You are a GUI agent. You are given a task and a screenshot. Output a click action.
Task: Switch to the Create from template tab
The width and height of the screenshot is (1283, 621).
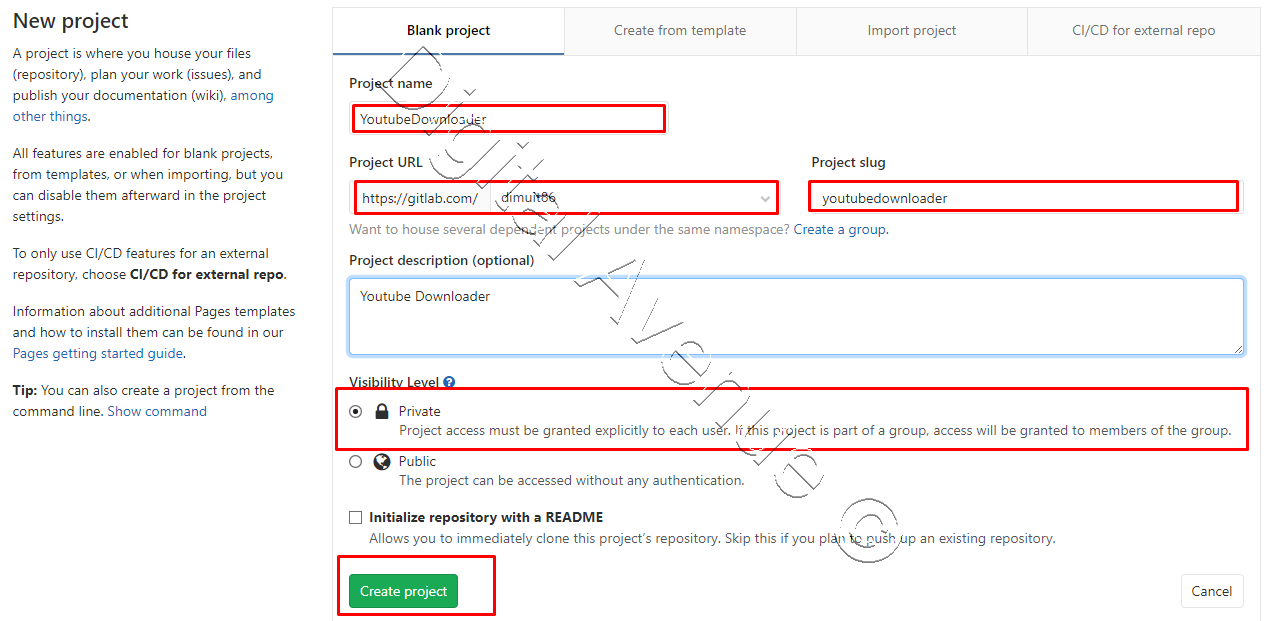[680, 30]
